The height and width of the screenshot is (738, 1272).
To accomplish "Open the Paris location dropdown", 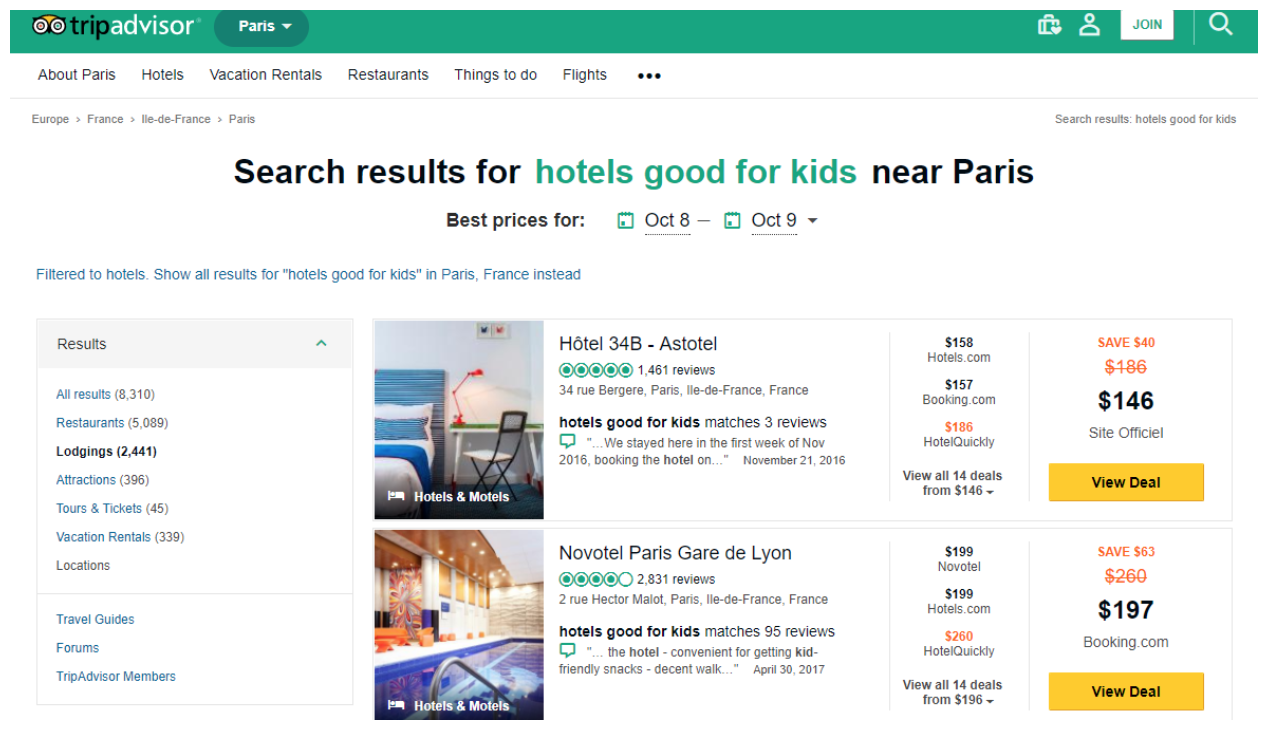I will click(262, 27).
